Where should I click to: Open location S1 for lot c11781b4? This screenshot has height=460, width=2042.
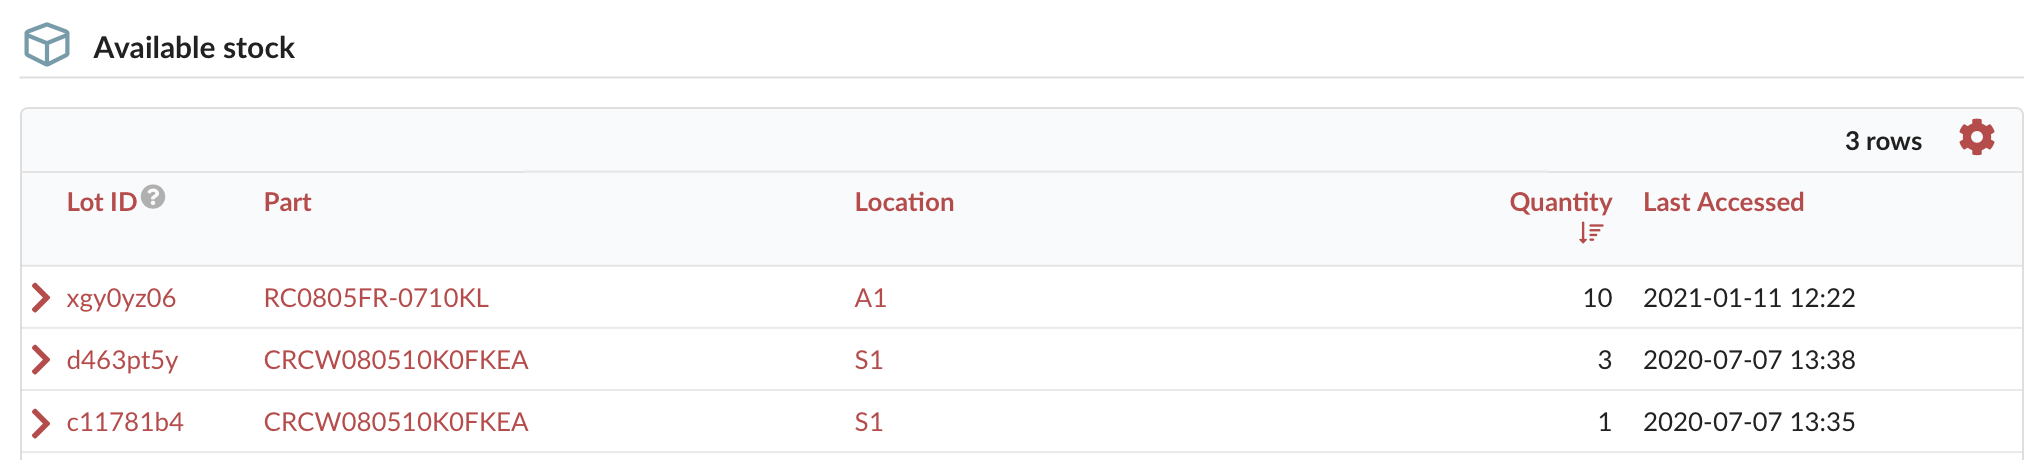(x=869, y=422)
